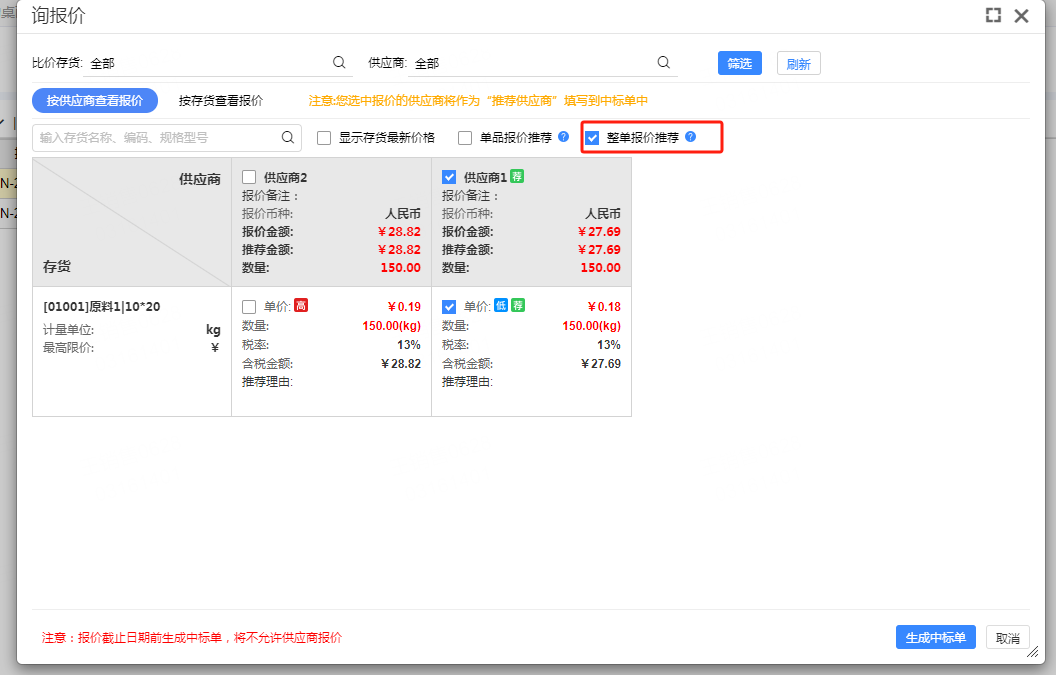Close the 询报价 dialog
This screenshot has height=675, width=1056.
1022,15
